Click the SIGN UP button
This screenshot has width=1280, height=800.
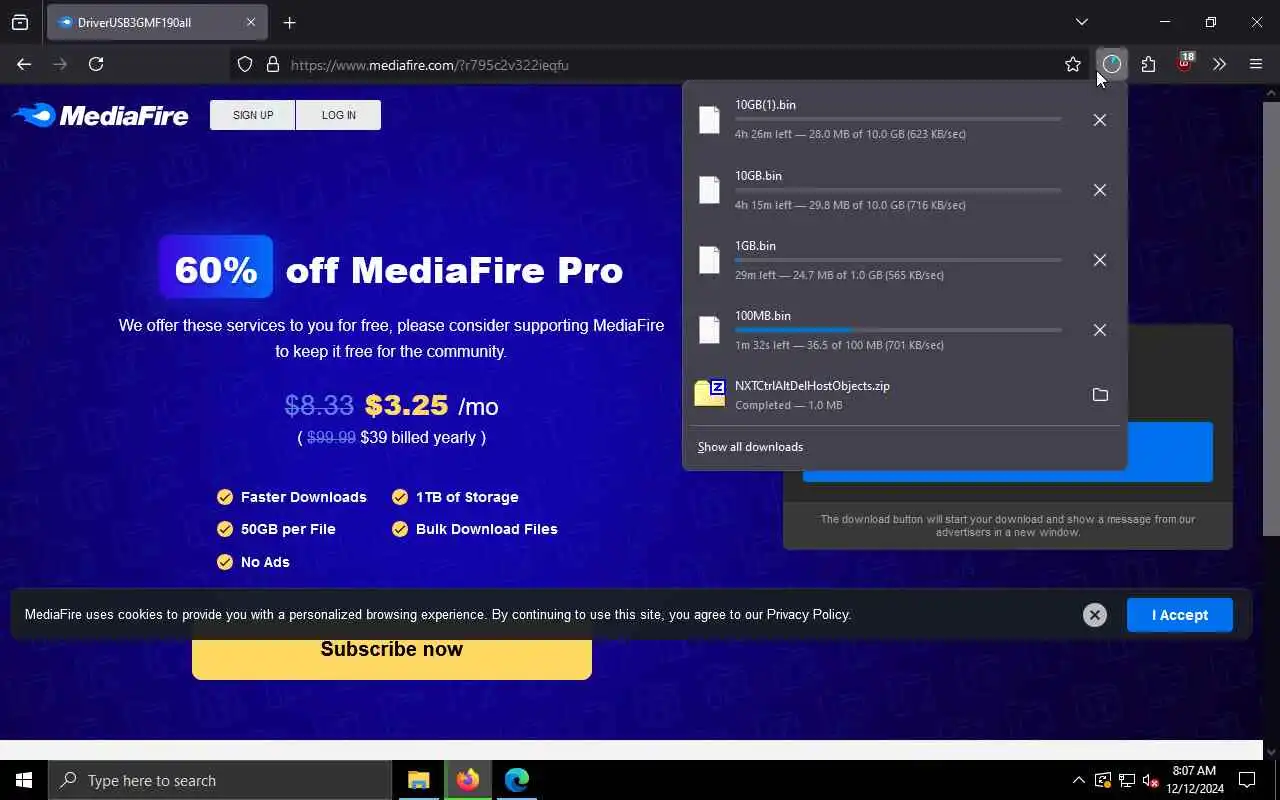pos(253,115)
